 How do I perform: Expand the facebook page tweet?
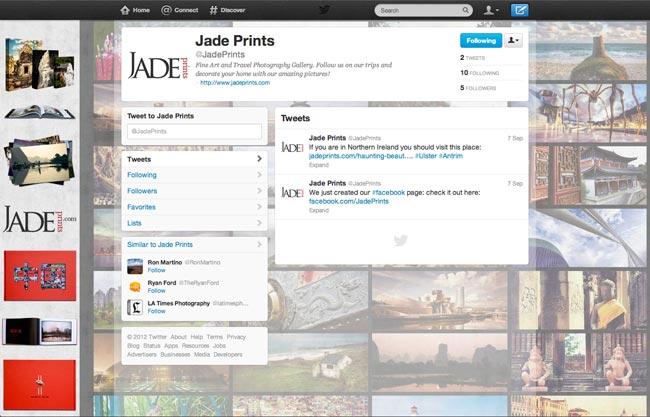319,211
